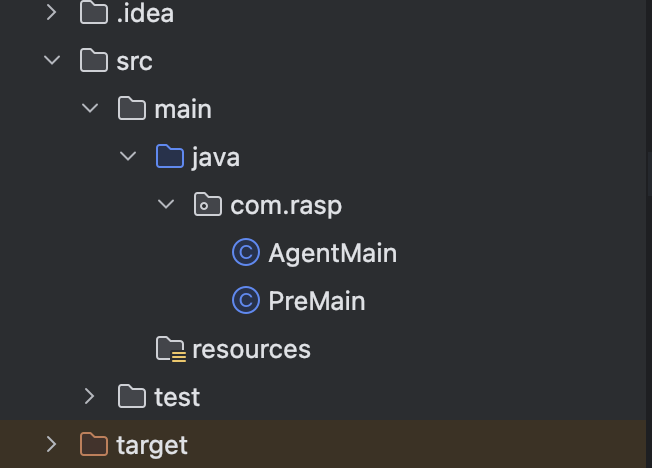Screen dimensions: 652x468
Task: Click the orange target folder icon
Action: tap(94, 444)
